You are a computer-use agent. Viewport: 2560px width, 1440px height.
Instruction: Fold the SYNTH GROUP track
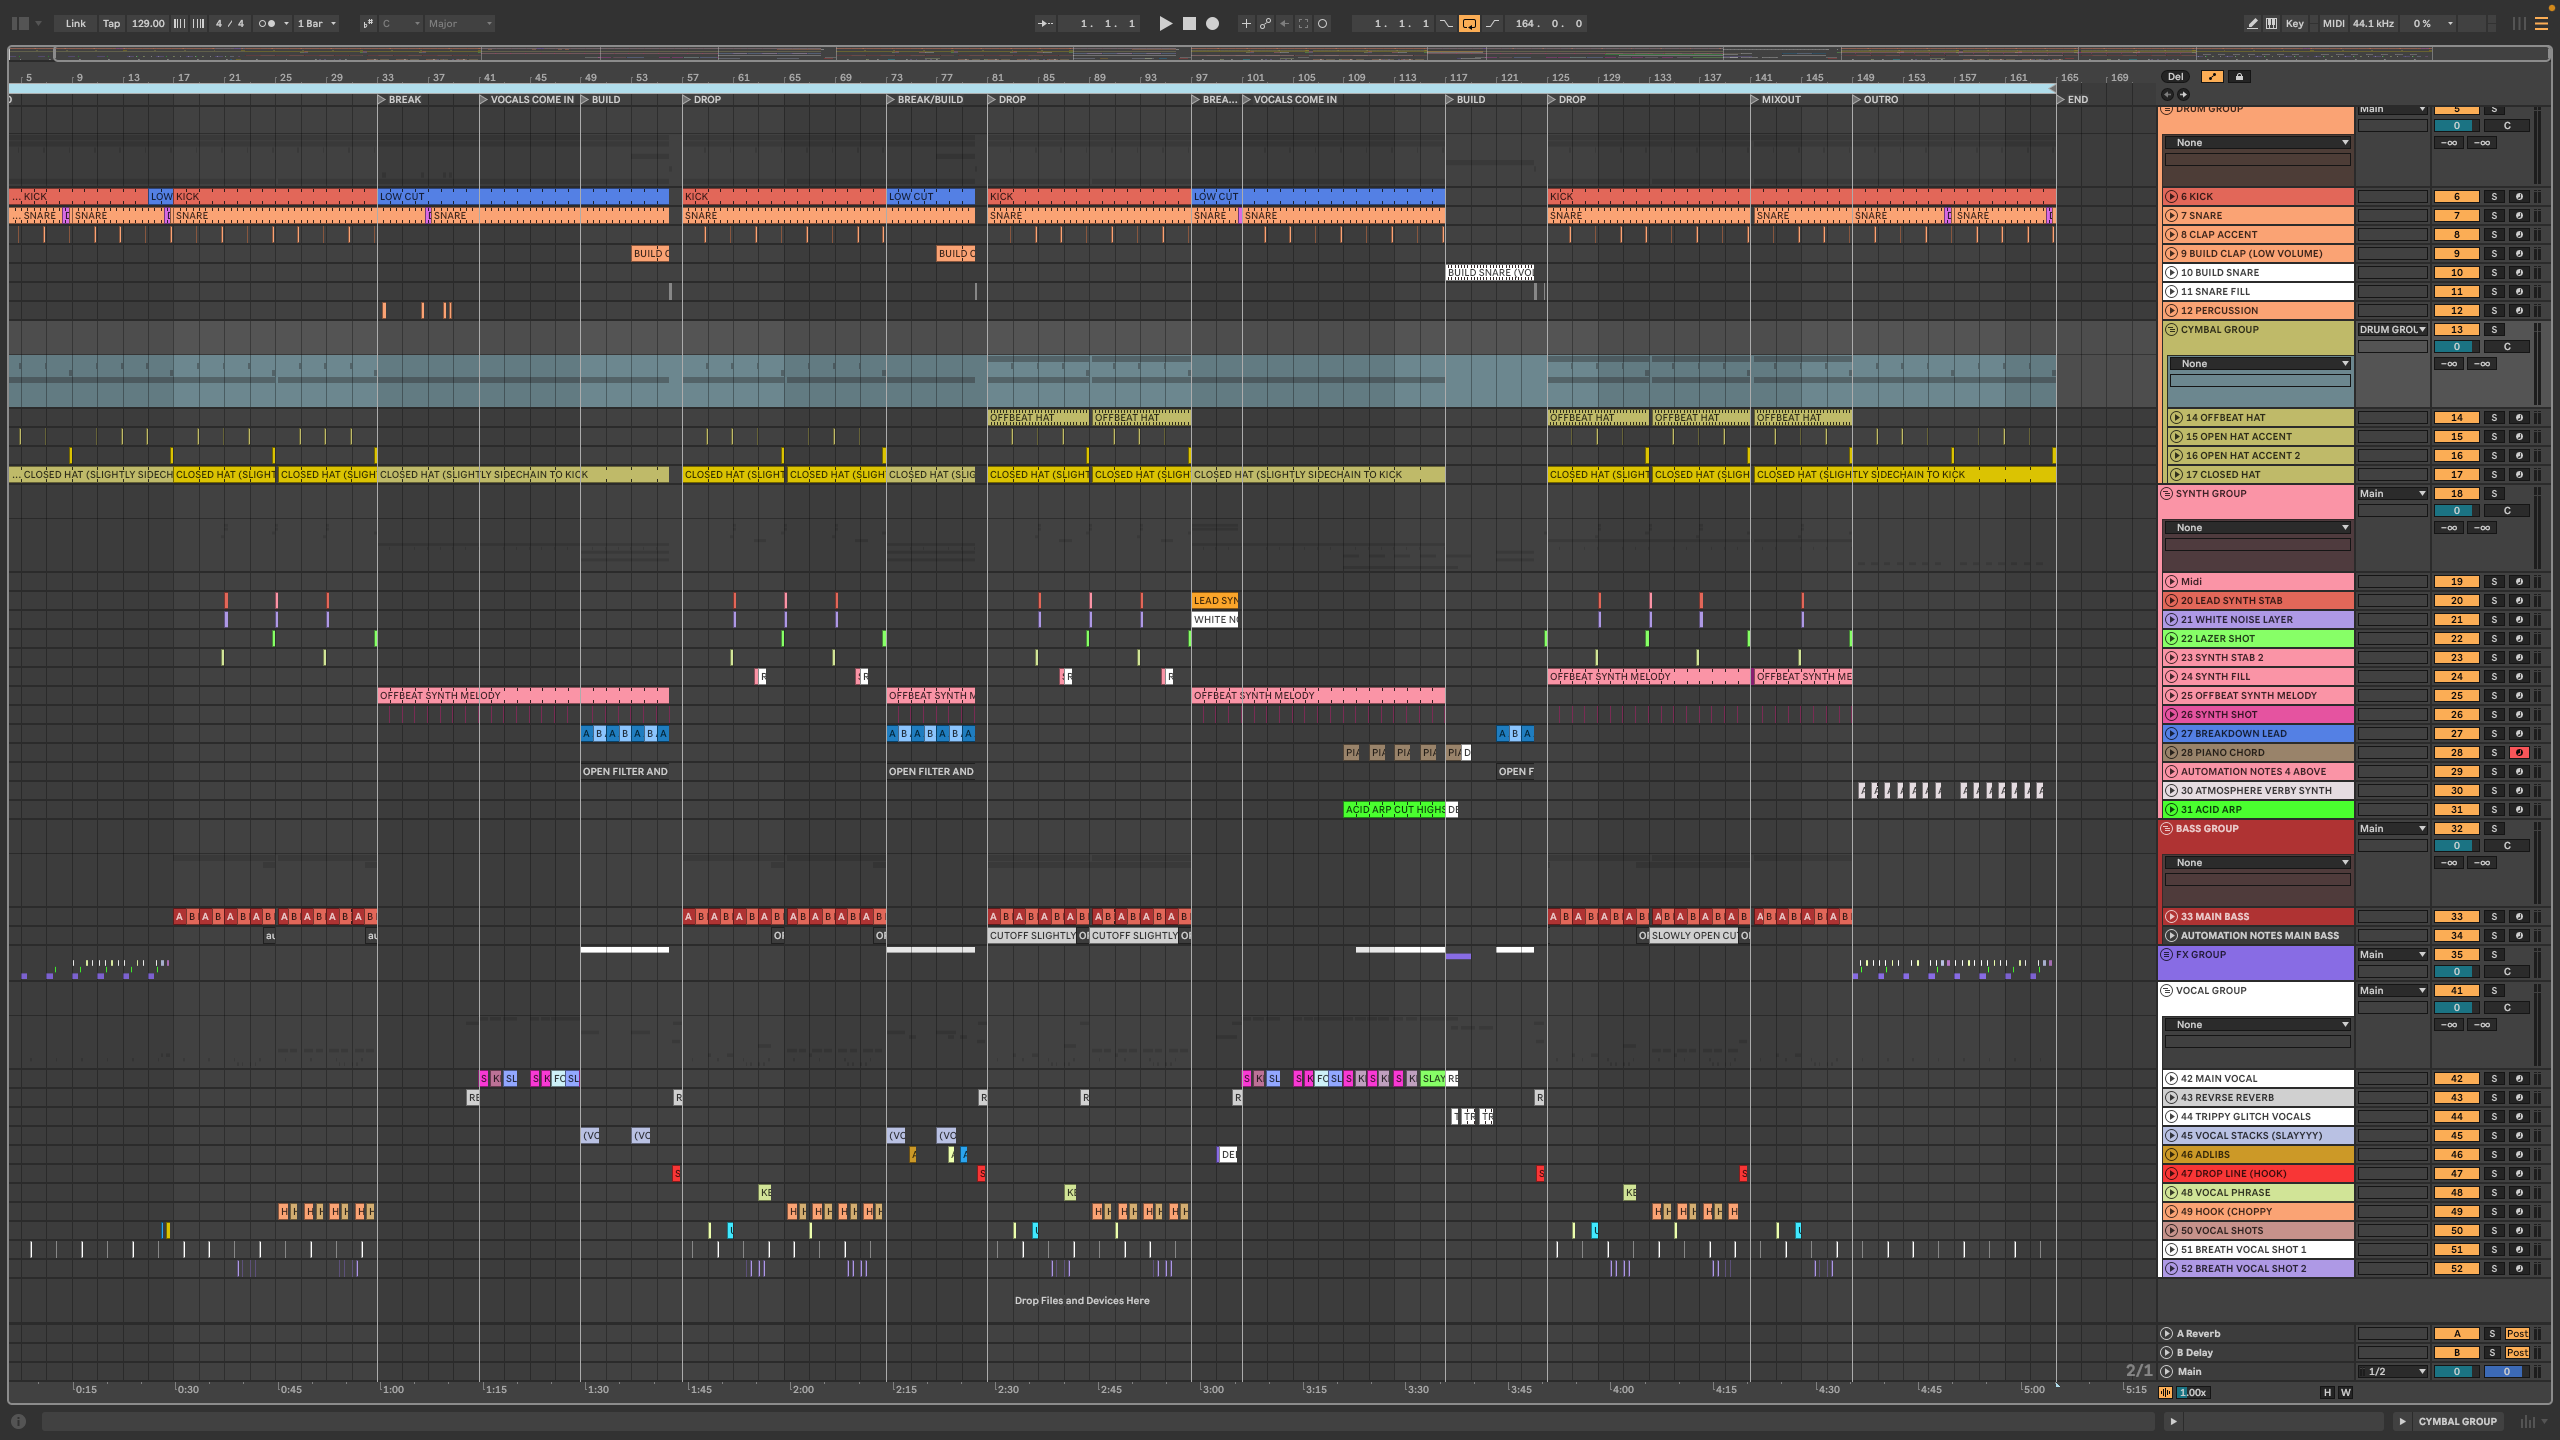(x=2167, y=494)
